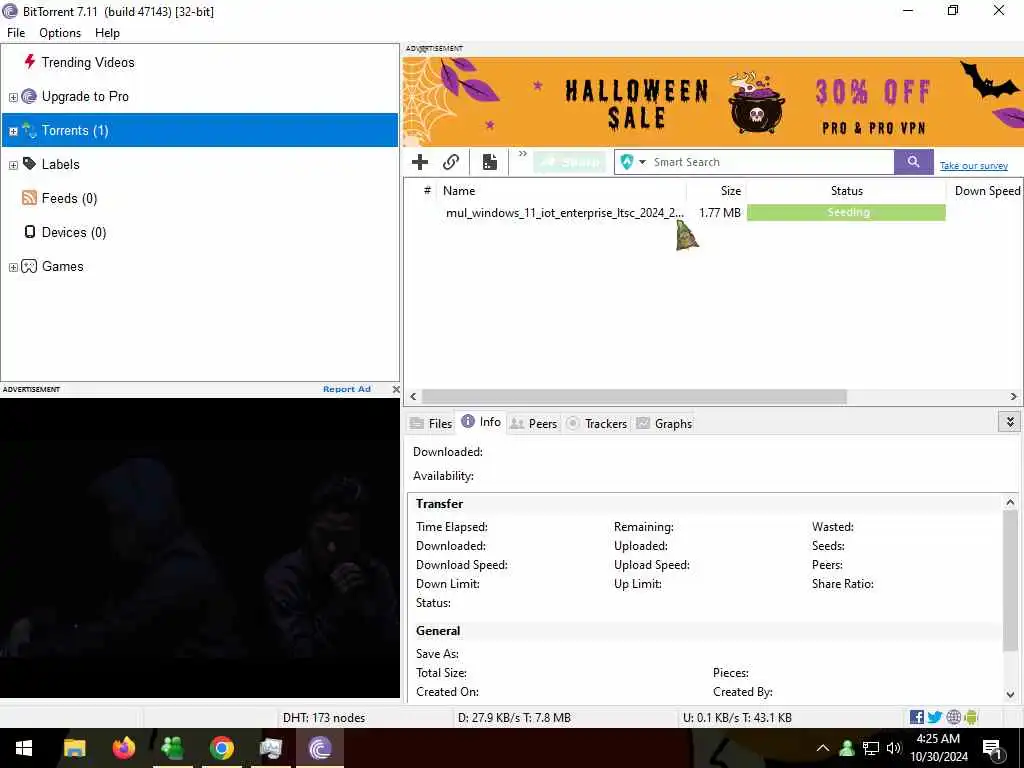The image size is (1024, 768).
Task: Click the torrent list horizontal scrollbar thumb
Action: [634, 396]
